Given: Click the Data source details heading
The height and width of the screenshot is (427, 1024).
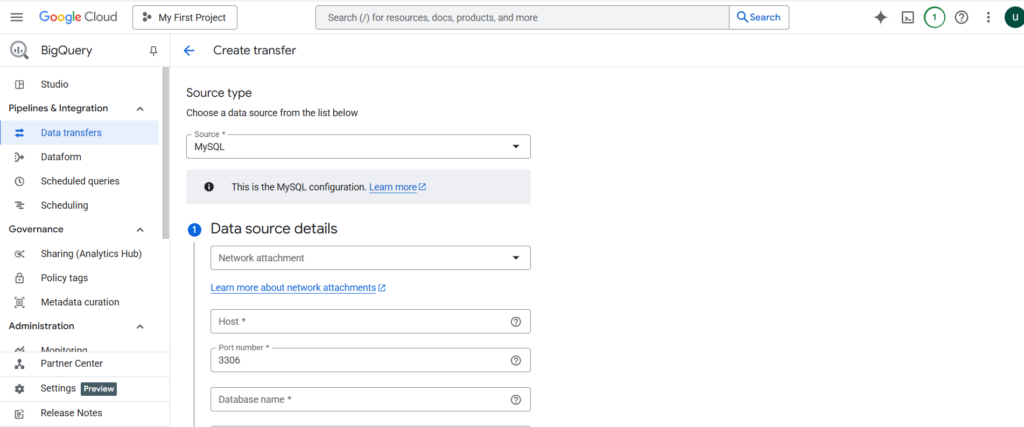Looking at the screenshot, I should coord(274,229).
